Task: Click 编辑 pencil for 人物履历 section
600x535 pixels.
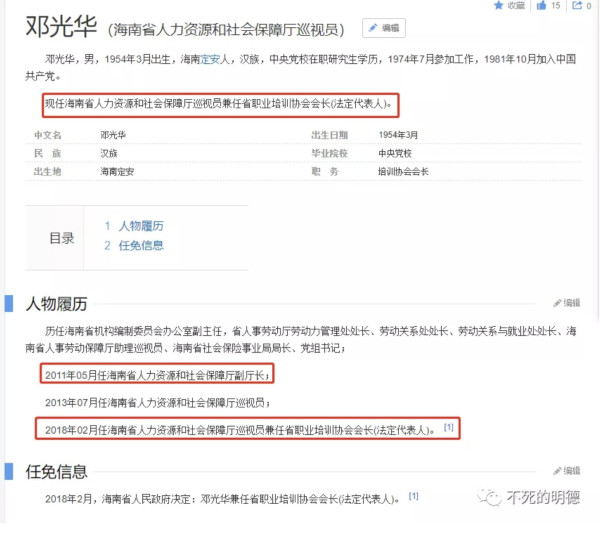Action: [567, 303]
